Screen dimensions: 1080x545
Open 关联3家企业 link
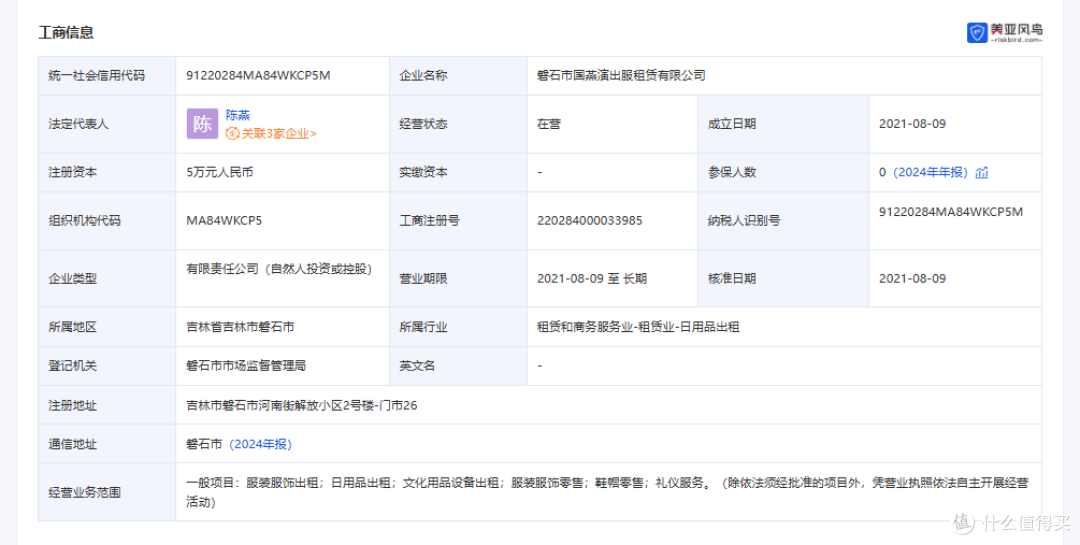point(271,134)
